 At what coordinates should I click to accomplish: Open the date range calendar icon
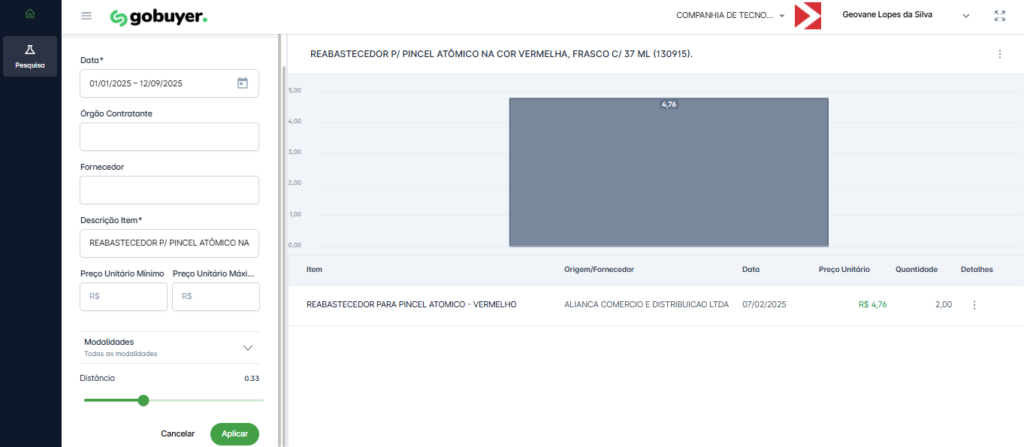242,83
